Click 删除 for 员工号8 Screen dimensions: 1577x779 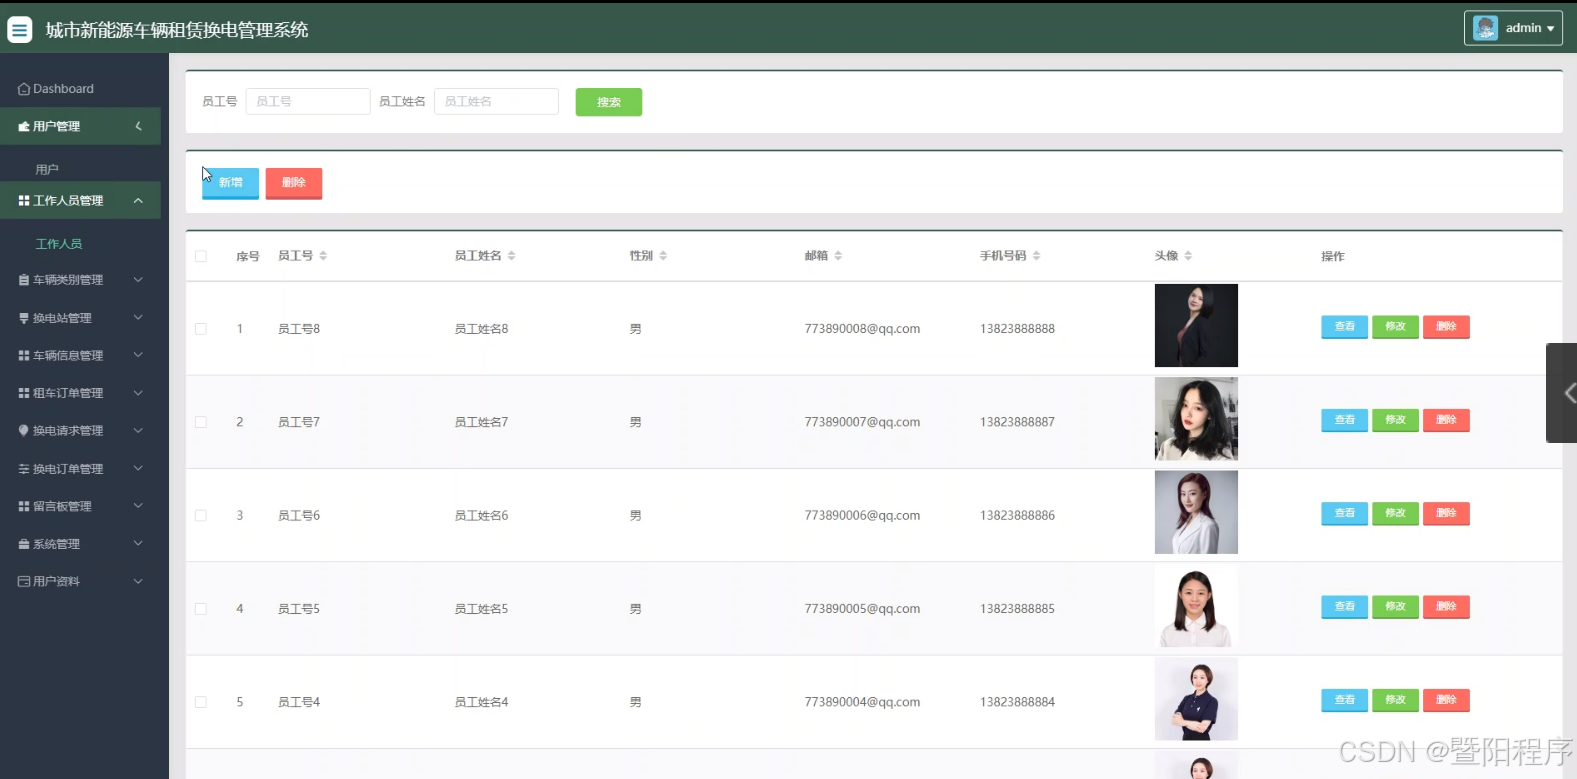pos(1446,327)
